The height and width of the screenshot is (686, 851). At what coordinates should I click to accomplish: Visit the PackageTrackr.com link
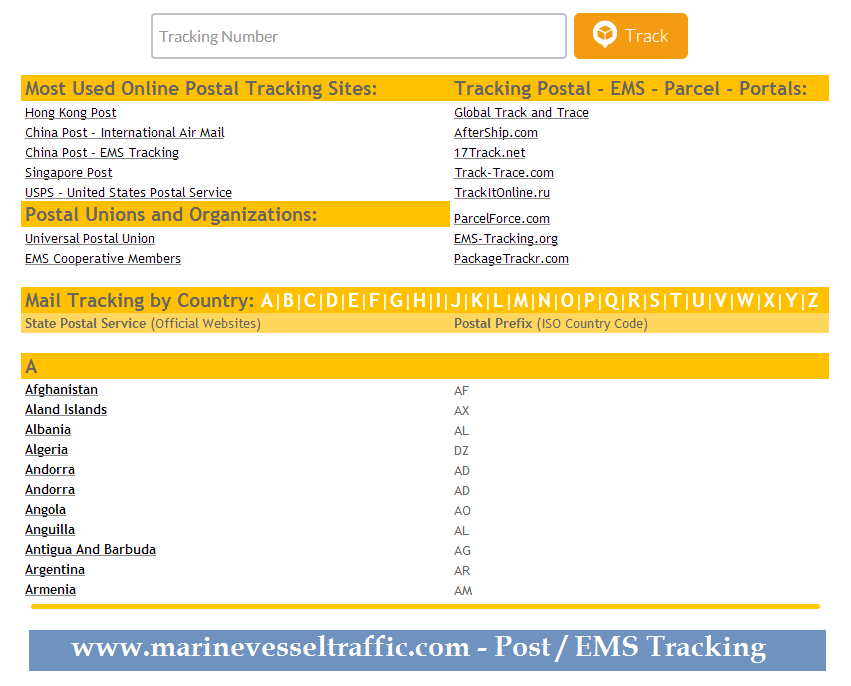[511, 259]
